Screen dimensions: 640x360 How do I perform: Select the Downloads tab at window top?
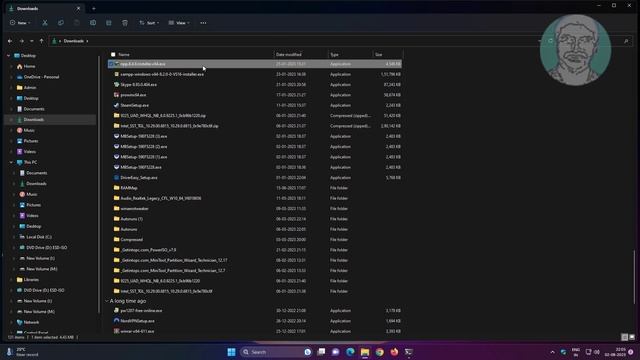click(x=44, y=8)
